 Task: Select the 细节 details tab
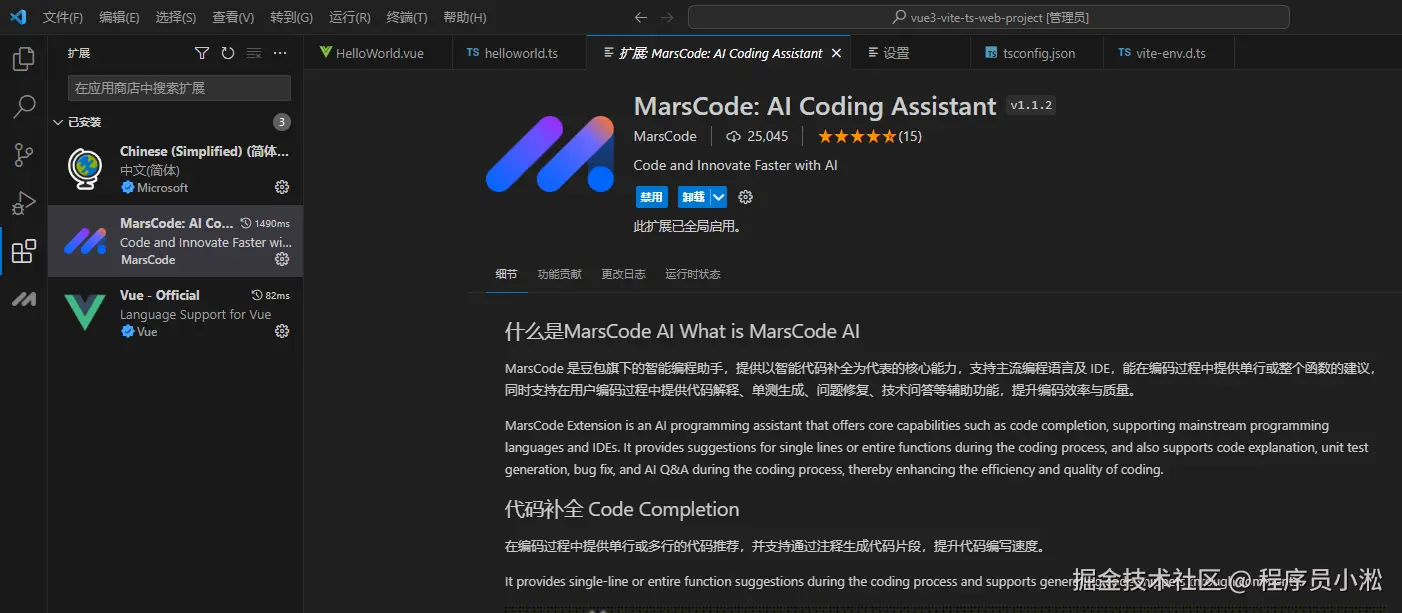point(506,274)
